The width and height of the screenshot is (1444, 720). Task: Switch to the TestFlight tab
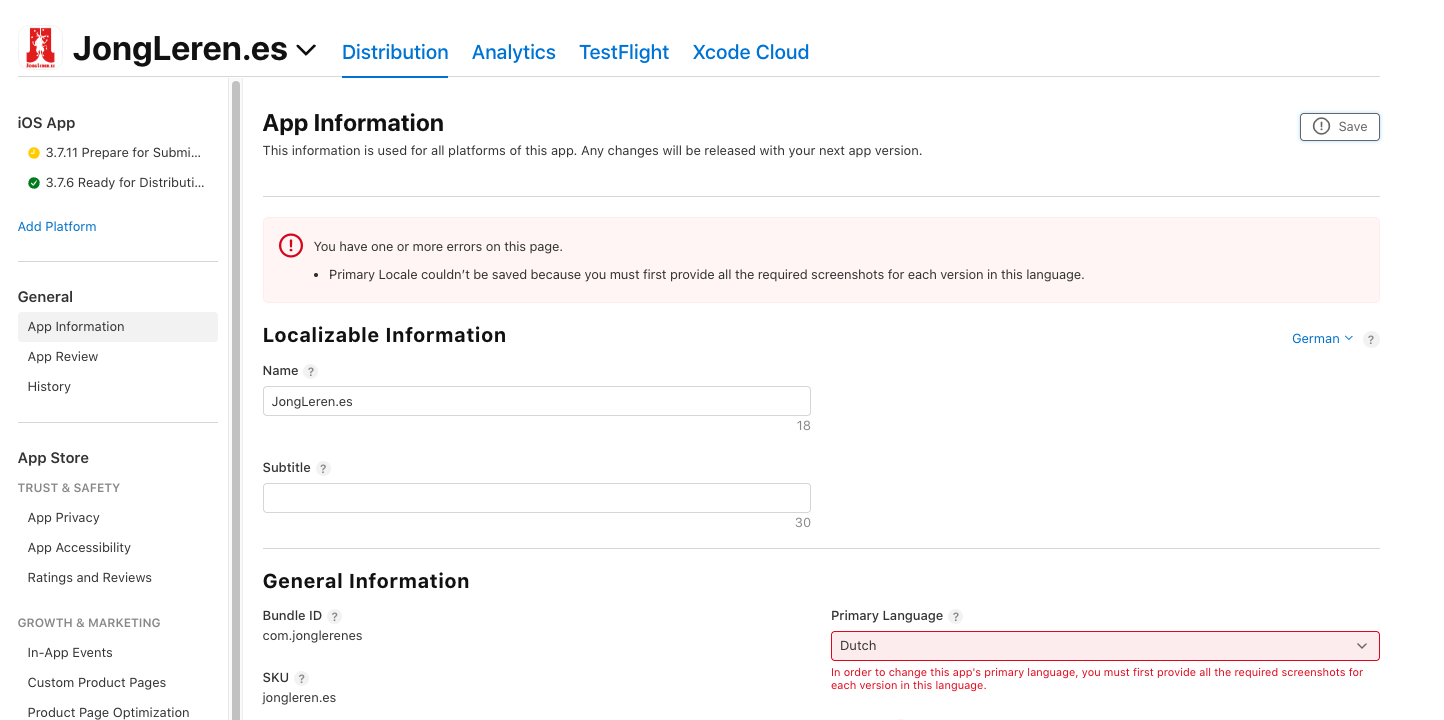[624, 52]
